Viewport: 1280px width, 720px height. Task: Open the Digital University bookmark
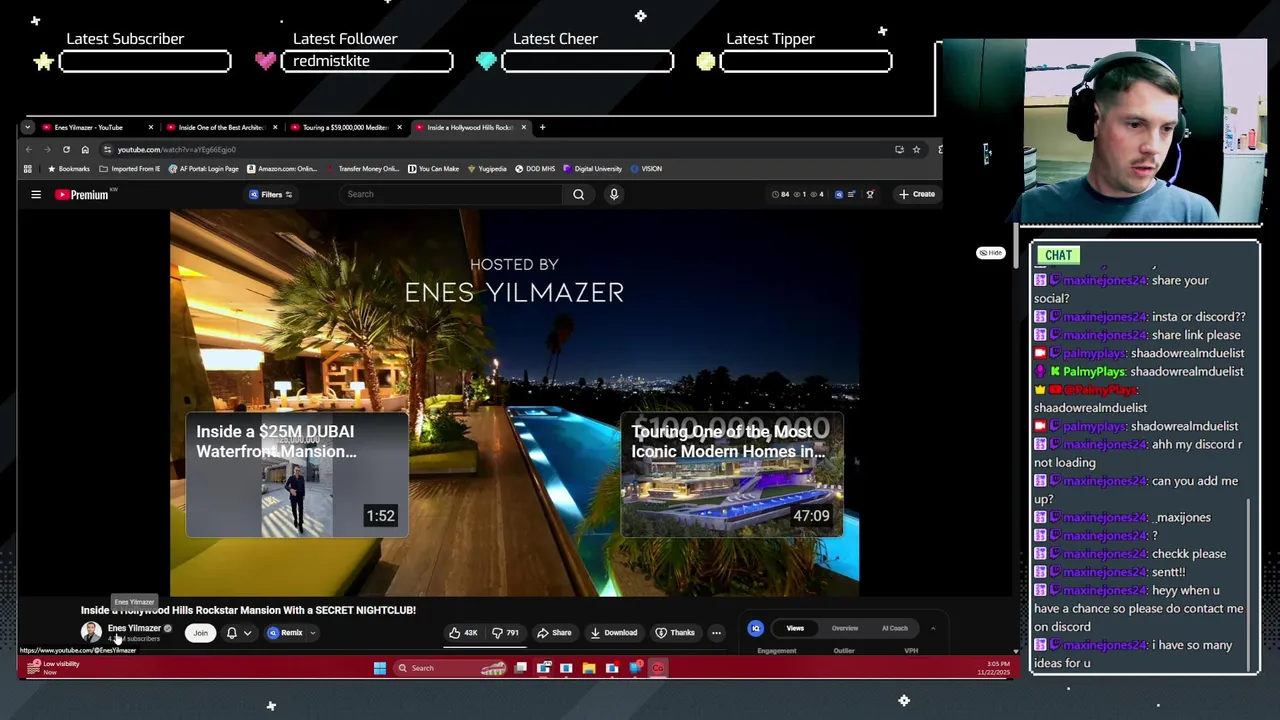(593, 168)
